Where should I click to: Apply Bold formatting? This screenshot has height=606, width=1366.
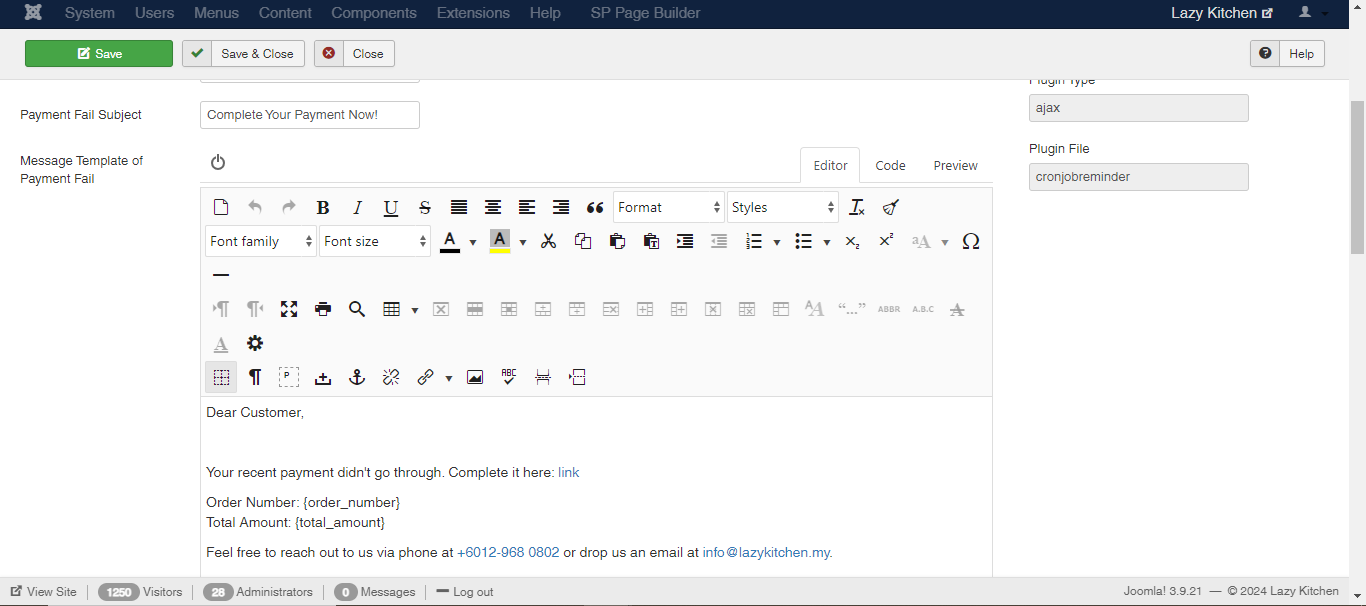(323, 207)
